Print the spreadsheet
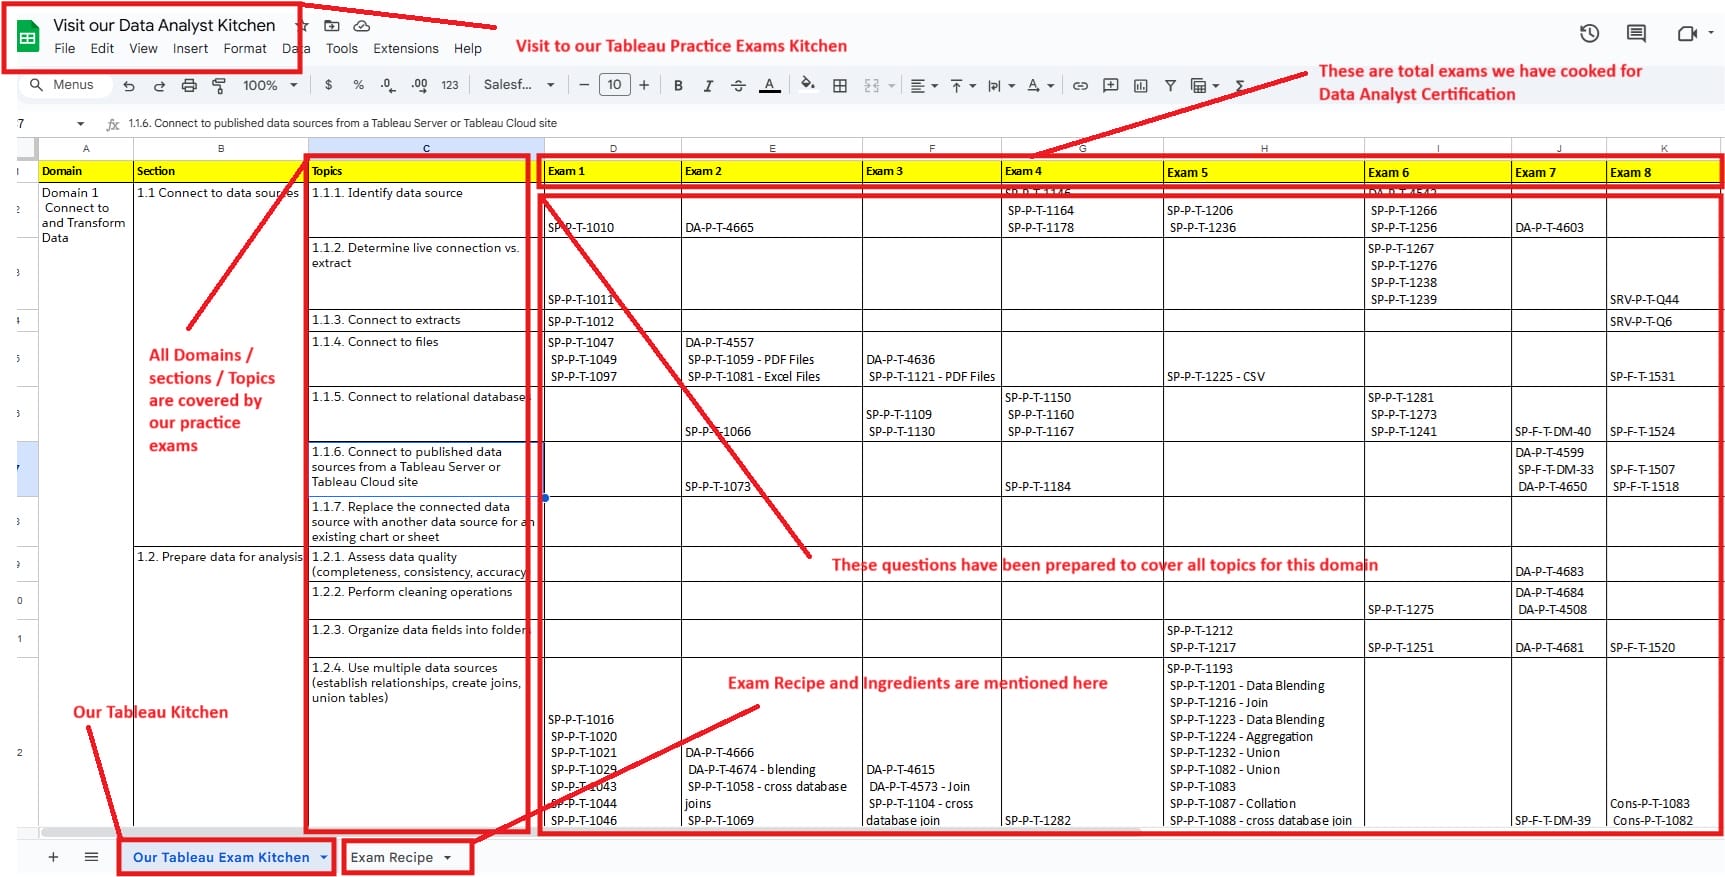The image size is (1725, 877). click(189, 86)
